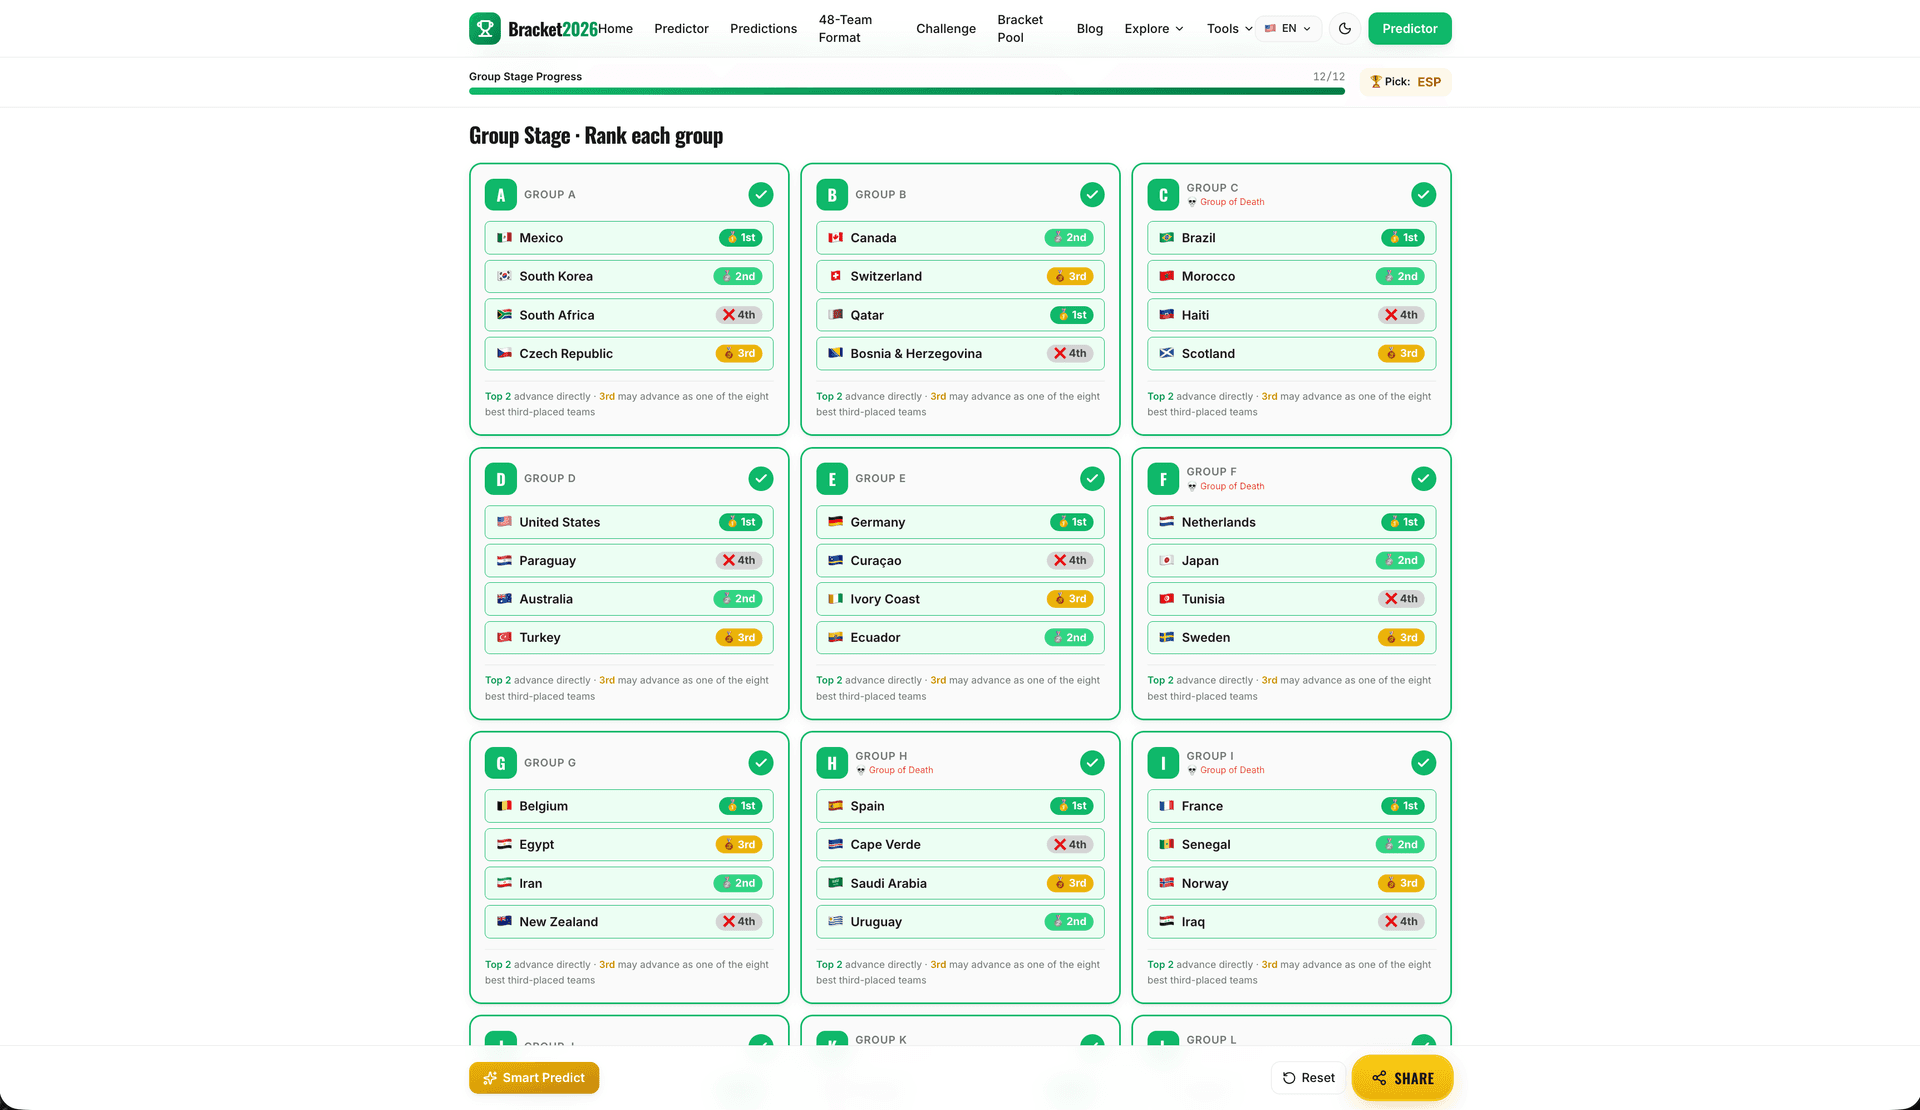Click the yellow SHARE button

(x=1402, y=1078)
